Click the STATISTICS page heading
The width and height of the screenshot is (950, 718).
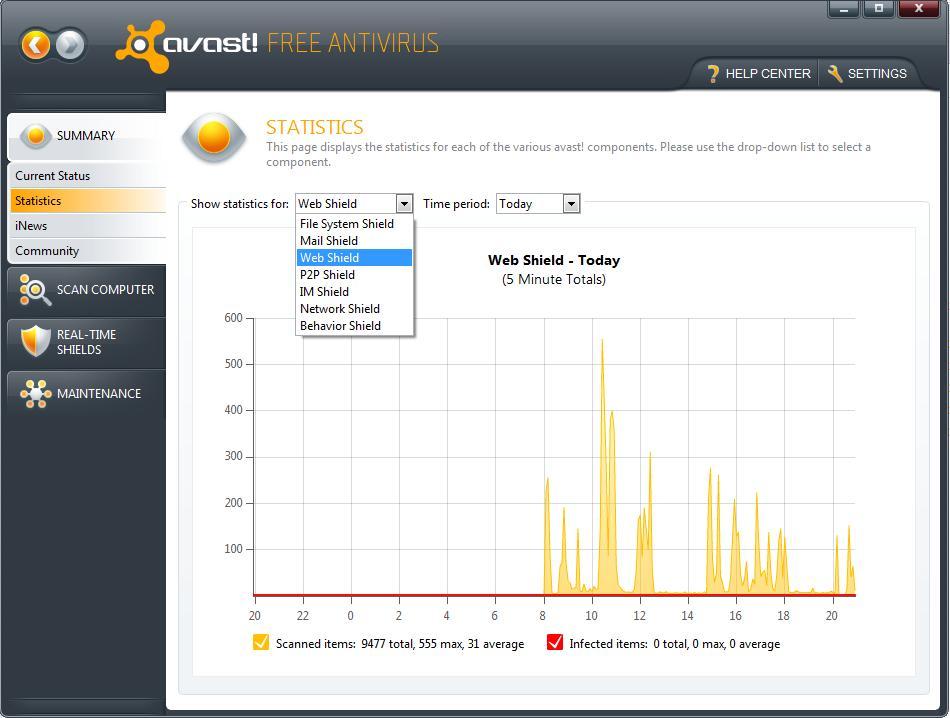click(314, 127)
